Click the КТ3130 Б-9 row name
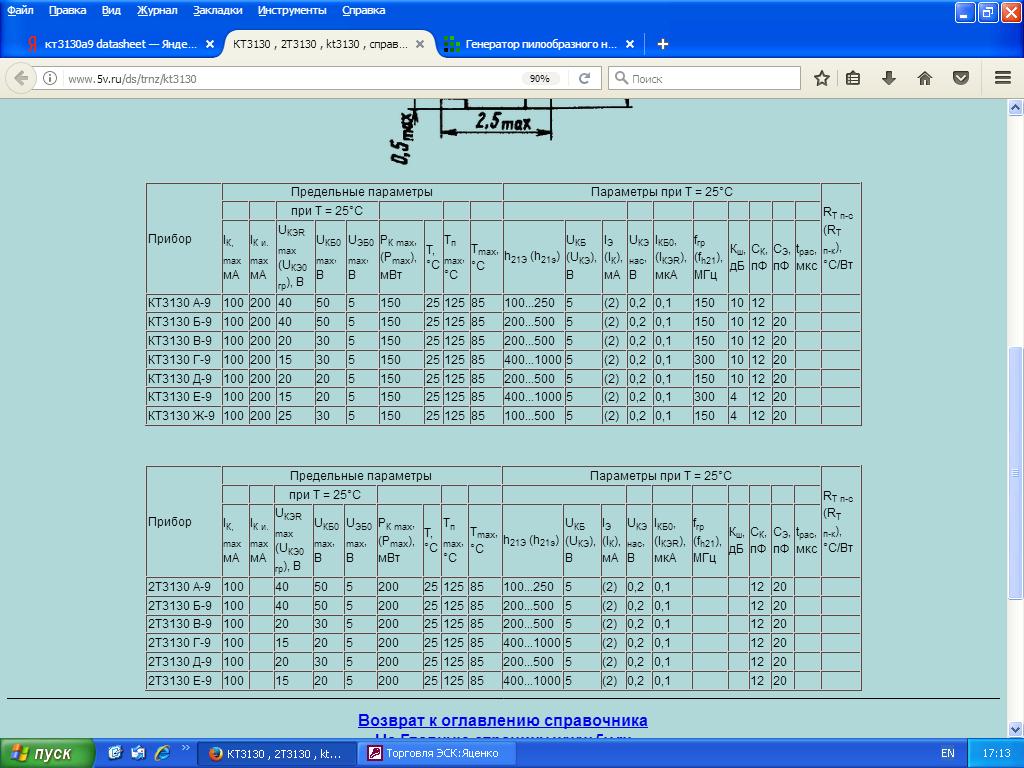This screenshot has width=1024, height=768. [180, 322]
